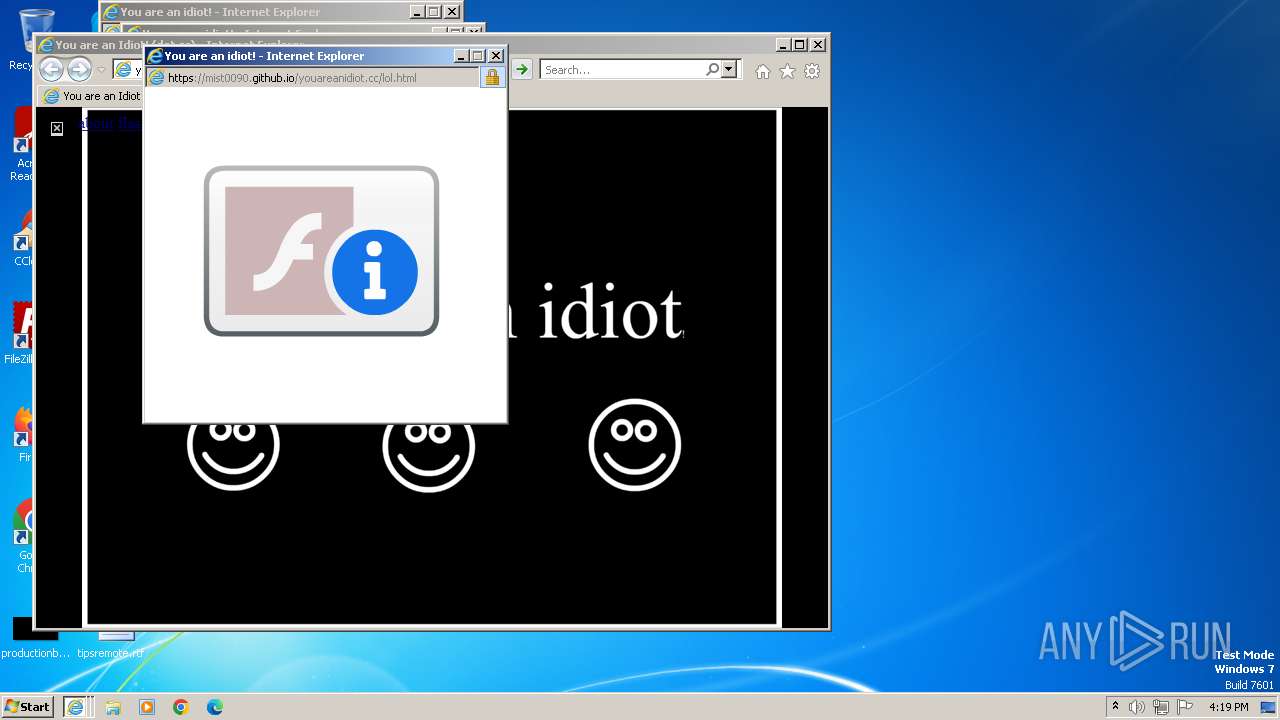Click the network tray icon
Screen dimensions: 1280x720
pos(1161,707)
